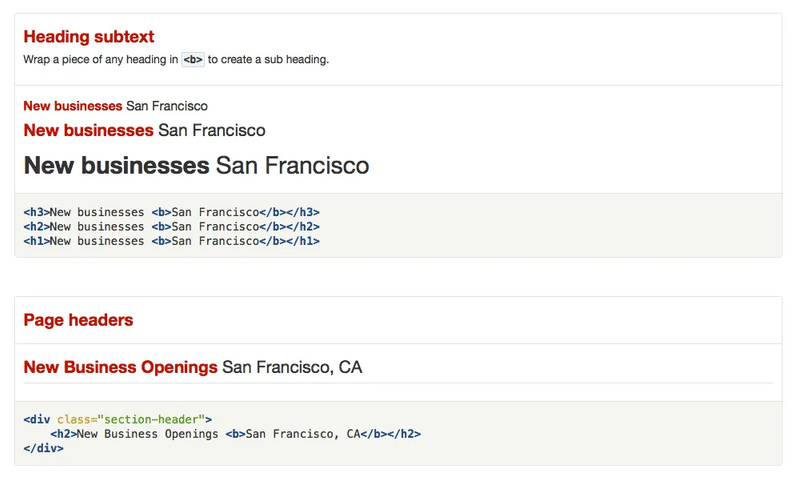Click the h2 'New Business Openings' code line
The image size is (800, 485).
coord(235,434)
